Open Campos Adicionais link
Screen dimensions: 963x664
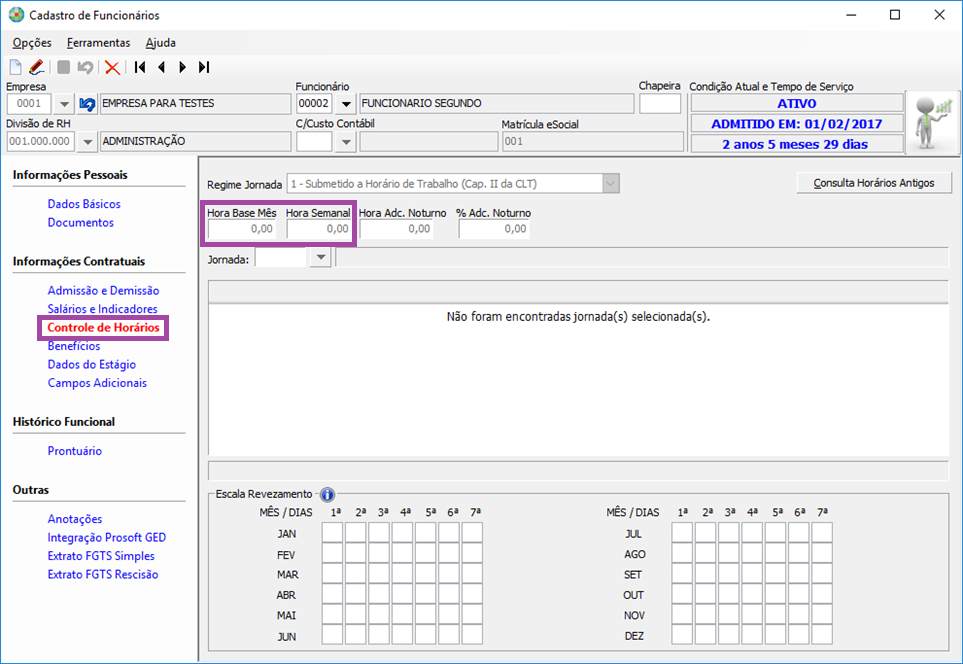(x=97, y=383)
